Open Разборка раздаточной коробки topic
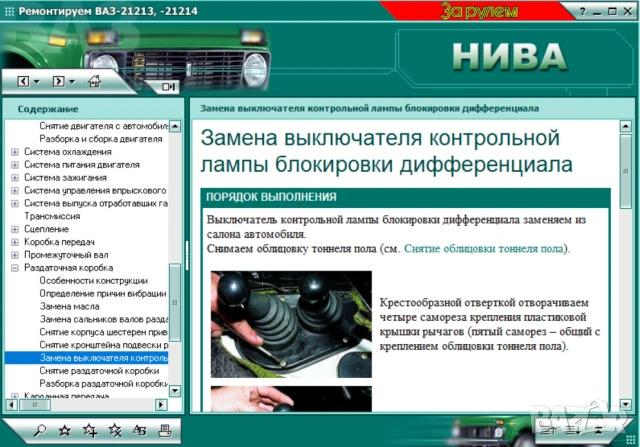 click(104, 384)
